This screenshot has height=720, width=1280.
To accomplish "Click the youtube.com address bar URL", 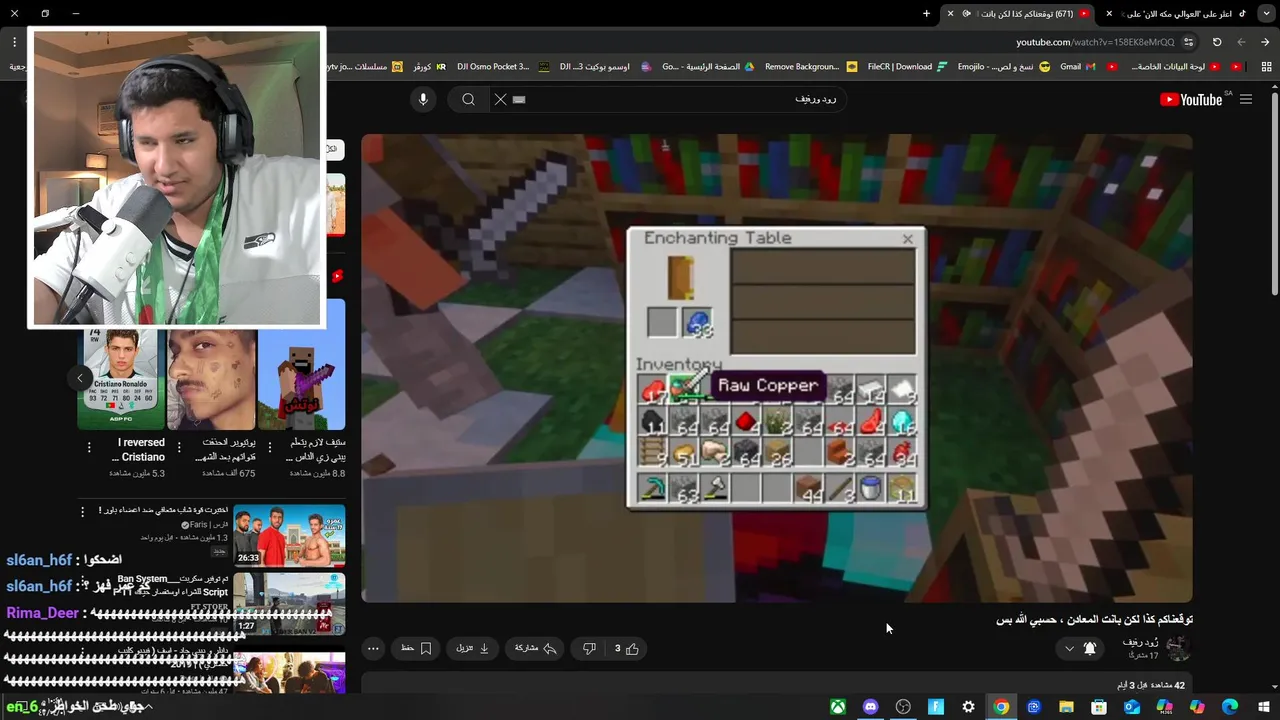I will tap(1095, 42).
